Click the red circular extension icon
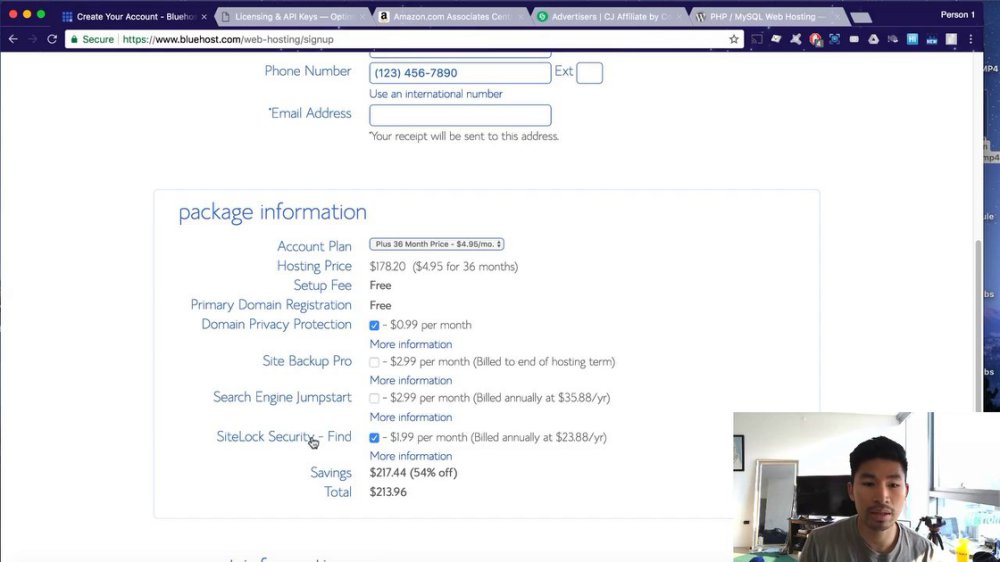 (x=815, y=40)
